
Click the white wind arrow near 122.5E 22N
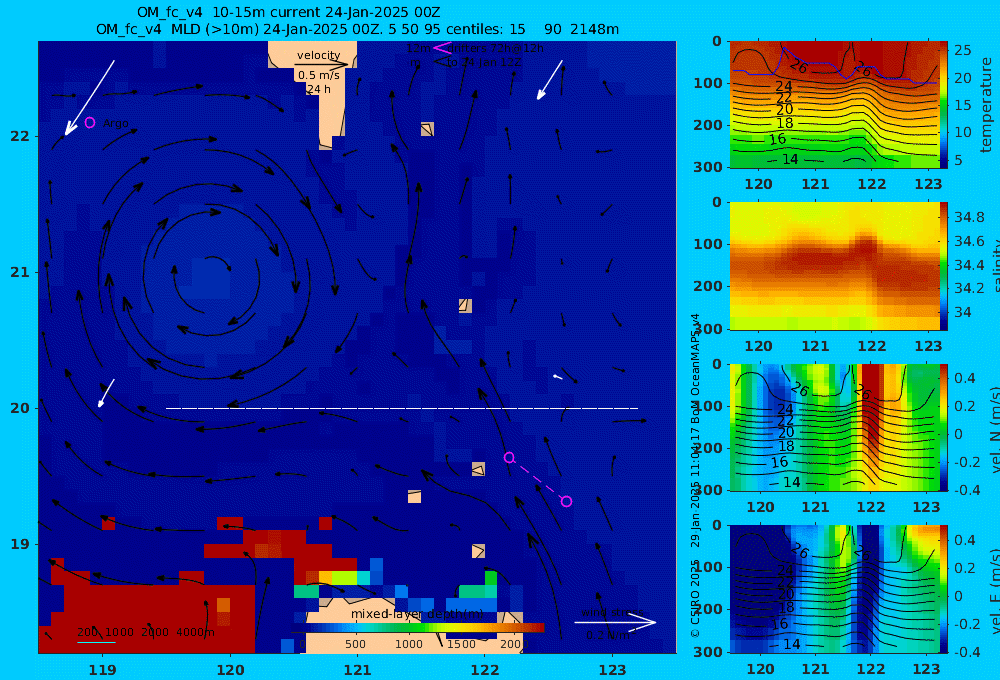pyautogui.click(x=550, y=80)
